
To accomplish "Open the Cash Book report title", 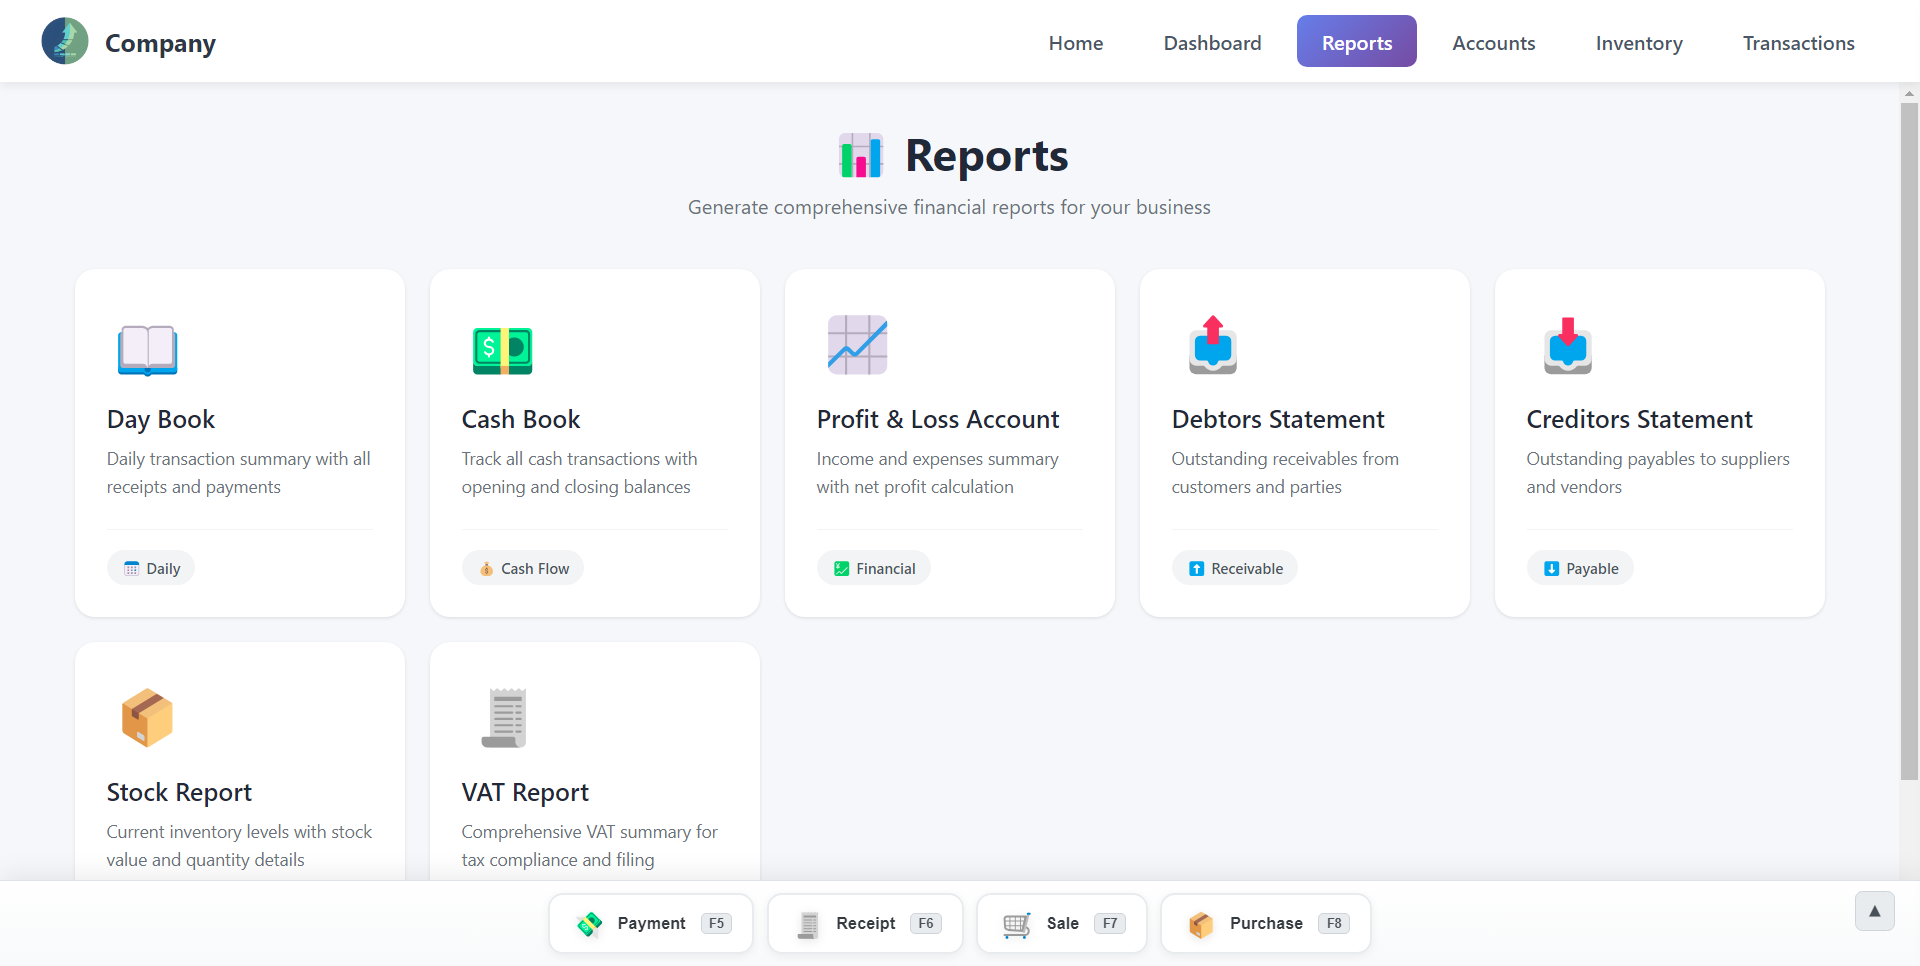I will (x=521, y=419).
